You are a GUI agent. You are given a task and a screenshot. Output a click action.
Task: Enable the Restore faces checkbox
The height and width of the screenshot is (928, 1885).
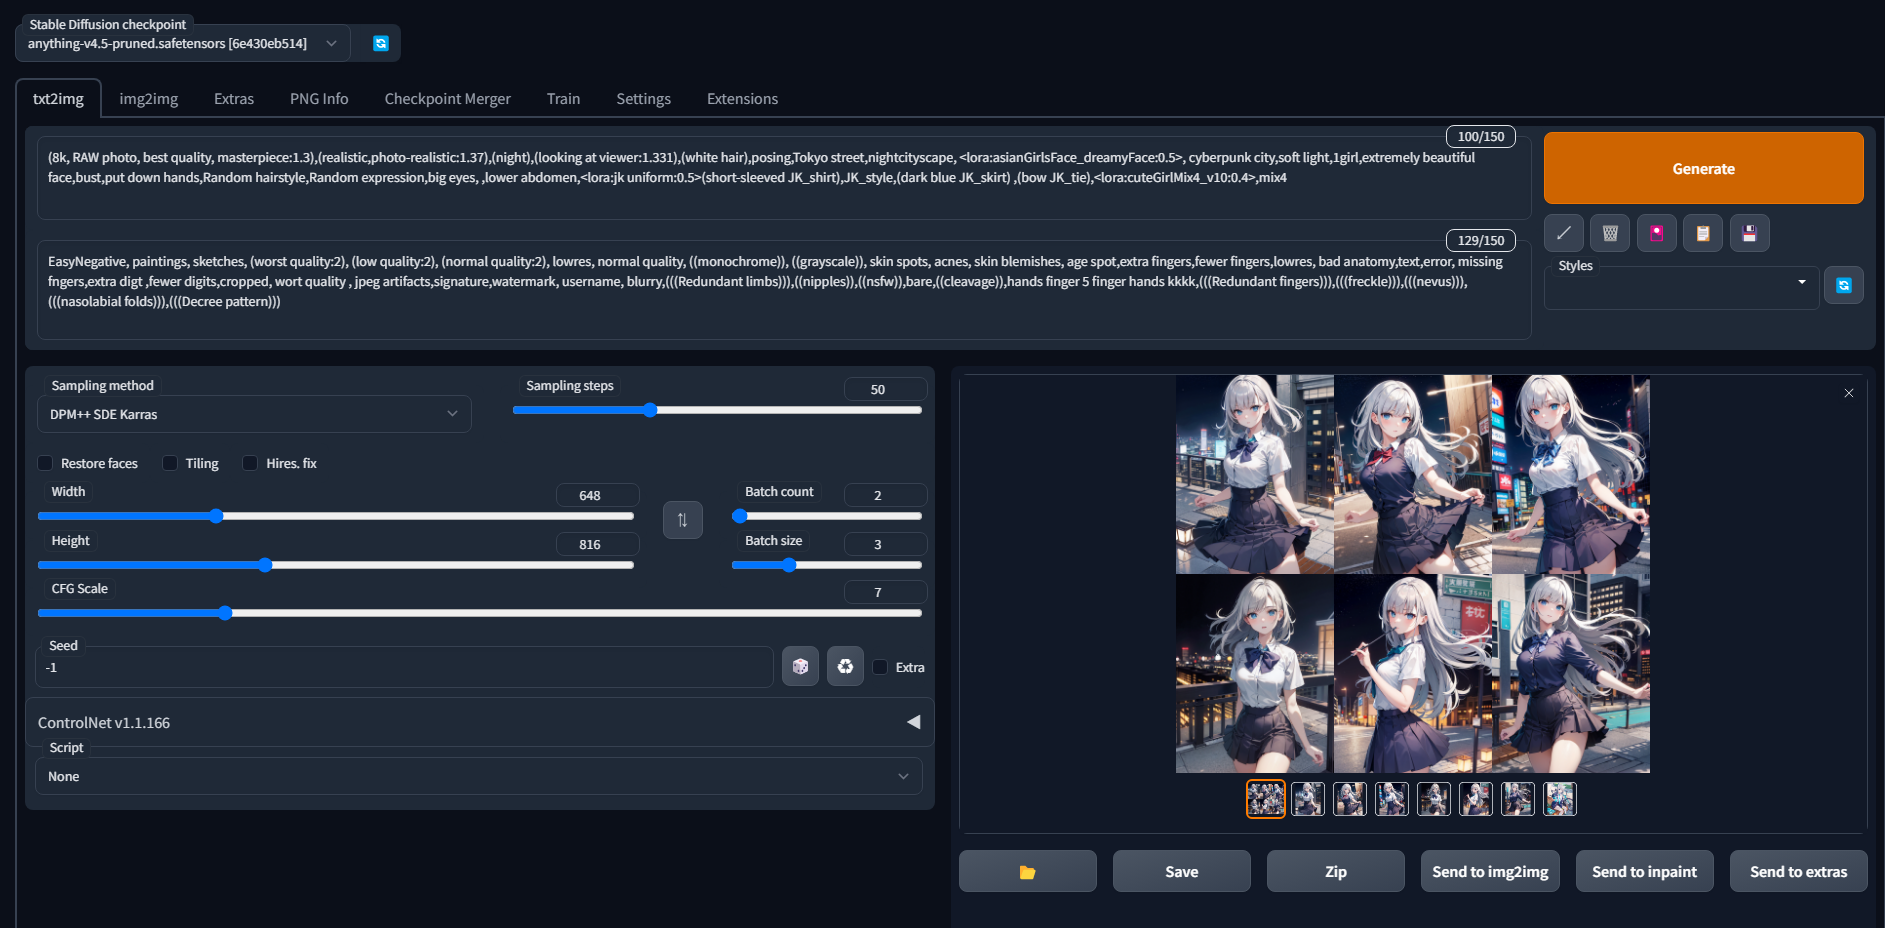[x=46, y=463]
